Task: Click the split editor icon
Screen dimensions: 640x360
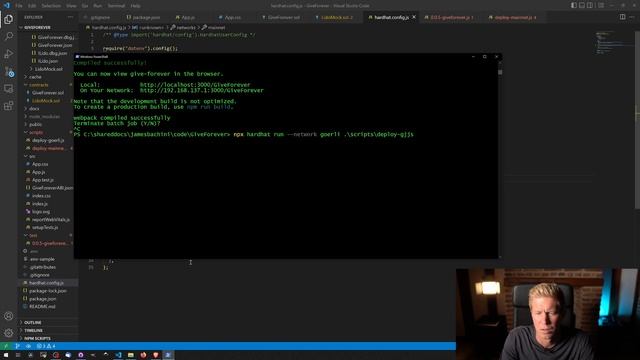Action: (622, 17)
